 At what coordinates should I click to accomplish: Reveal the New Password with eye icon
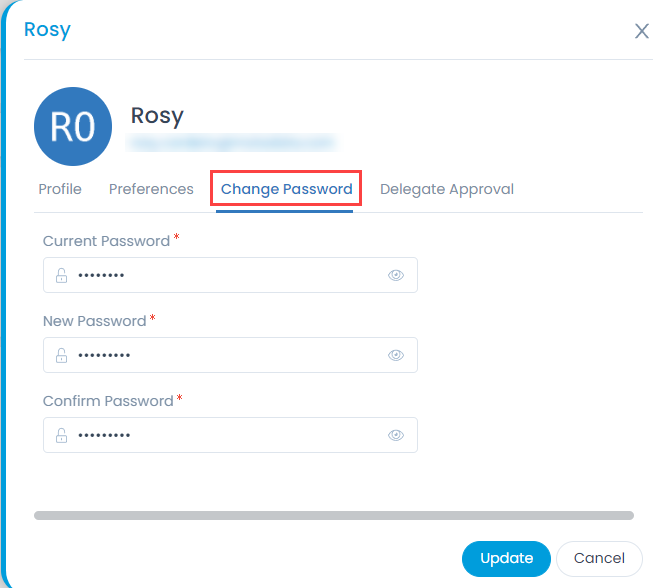(x=396, y=355)
